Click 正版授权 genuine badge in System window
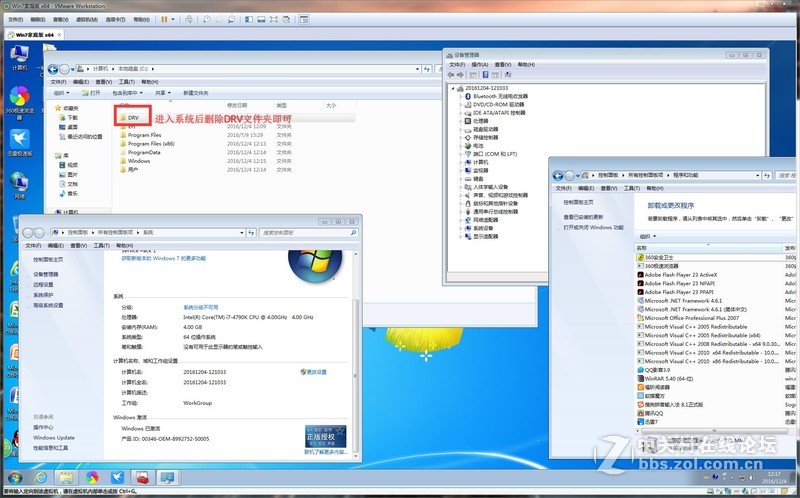 326,437
